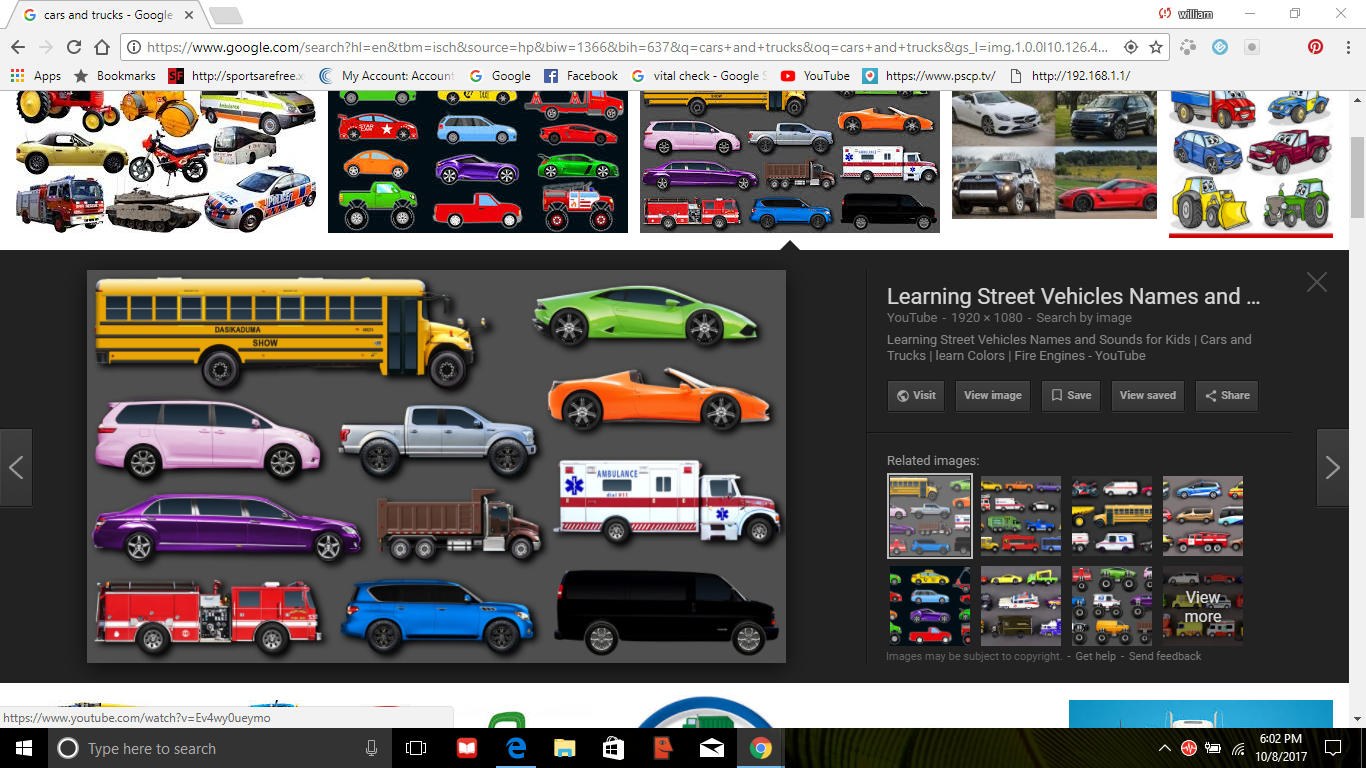Click the Wi-Fi network tray icon
This screenshot has width=1366, height=768.
pos(1238,748)
